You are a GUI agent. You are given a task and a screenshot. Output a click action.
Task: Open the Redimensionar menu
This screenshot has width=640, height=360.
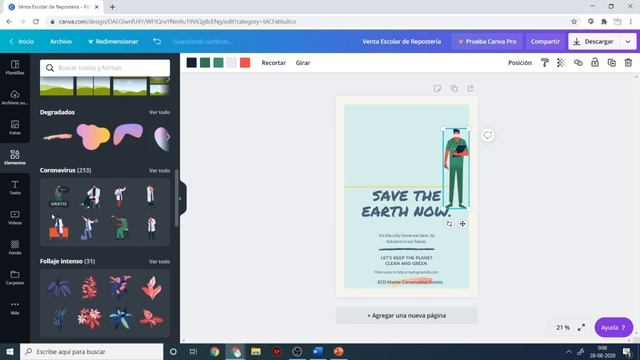click(x=113, y=41)
